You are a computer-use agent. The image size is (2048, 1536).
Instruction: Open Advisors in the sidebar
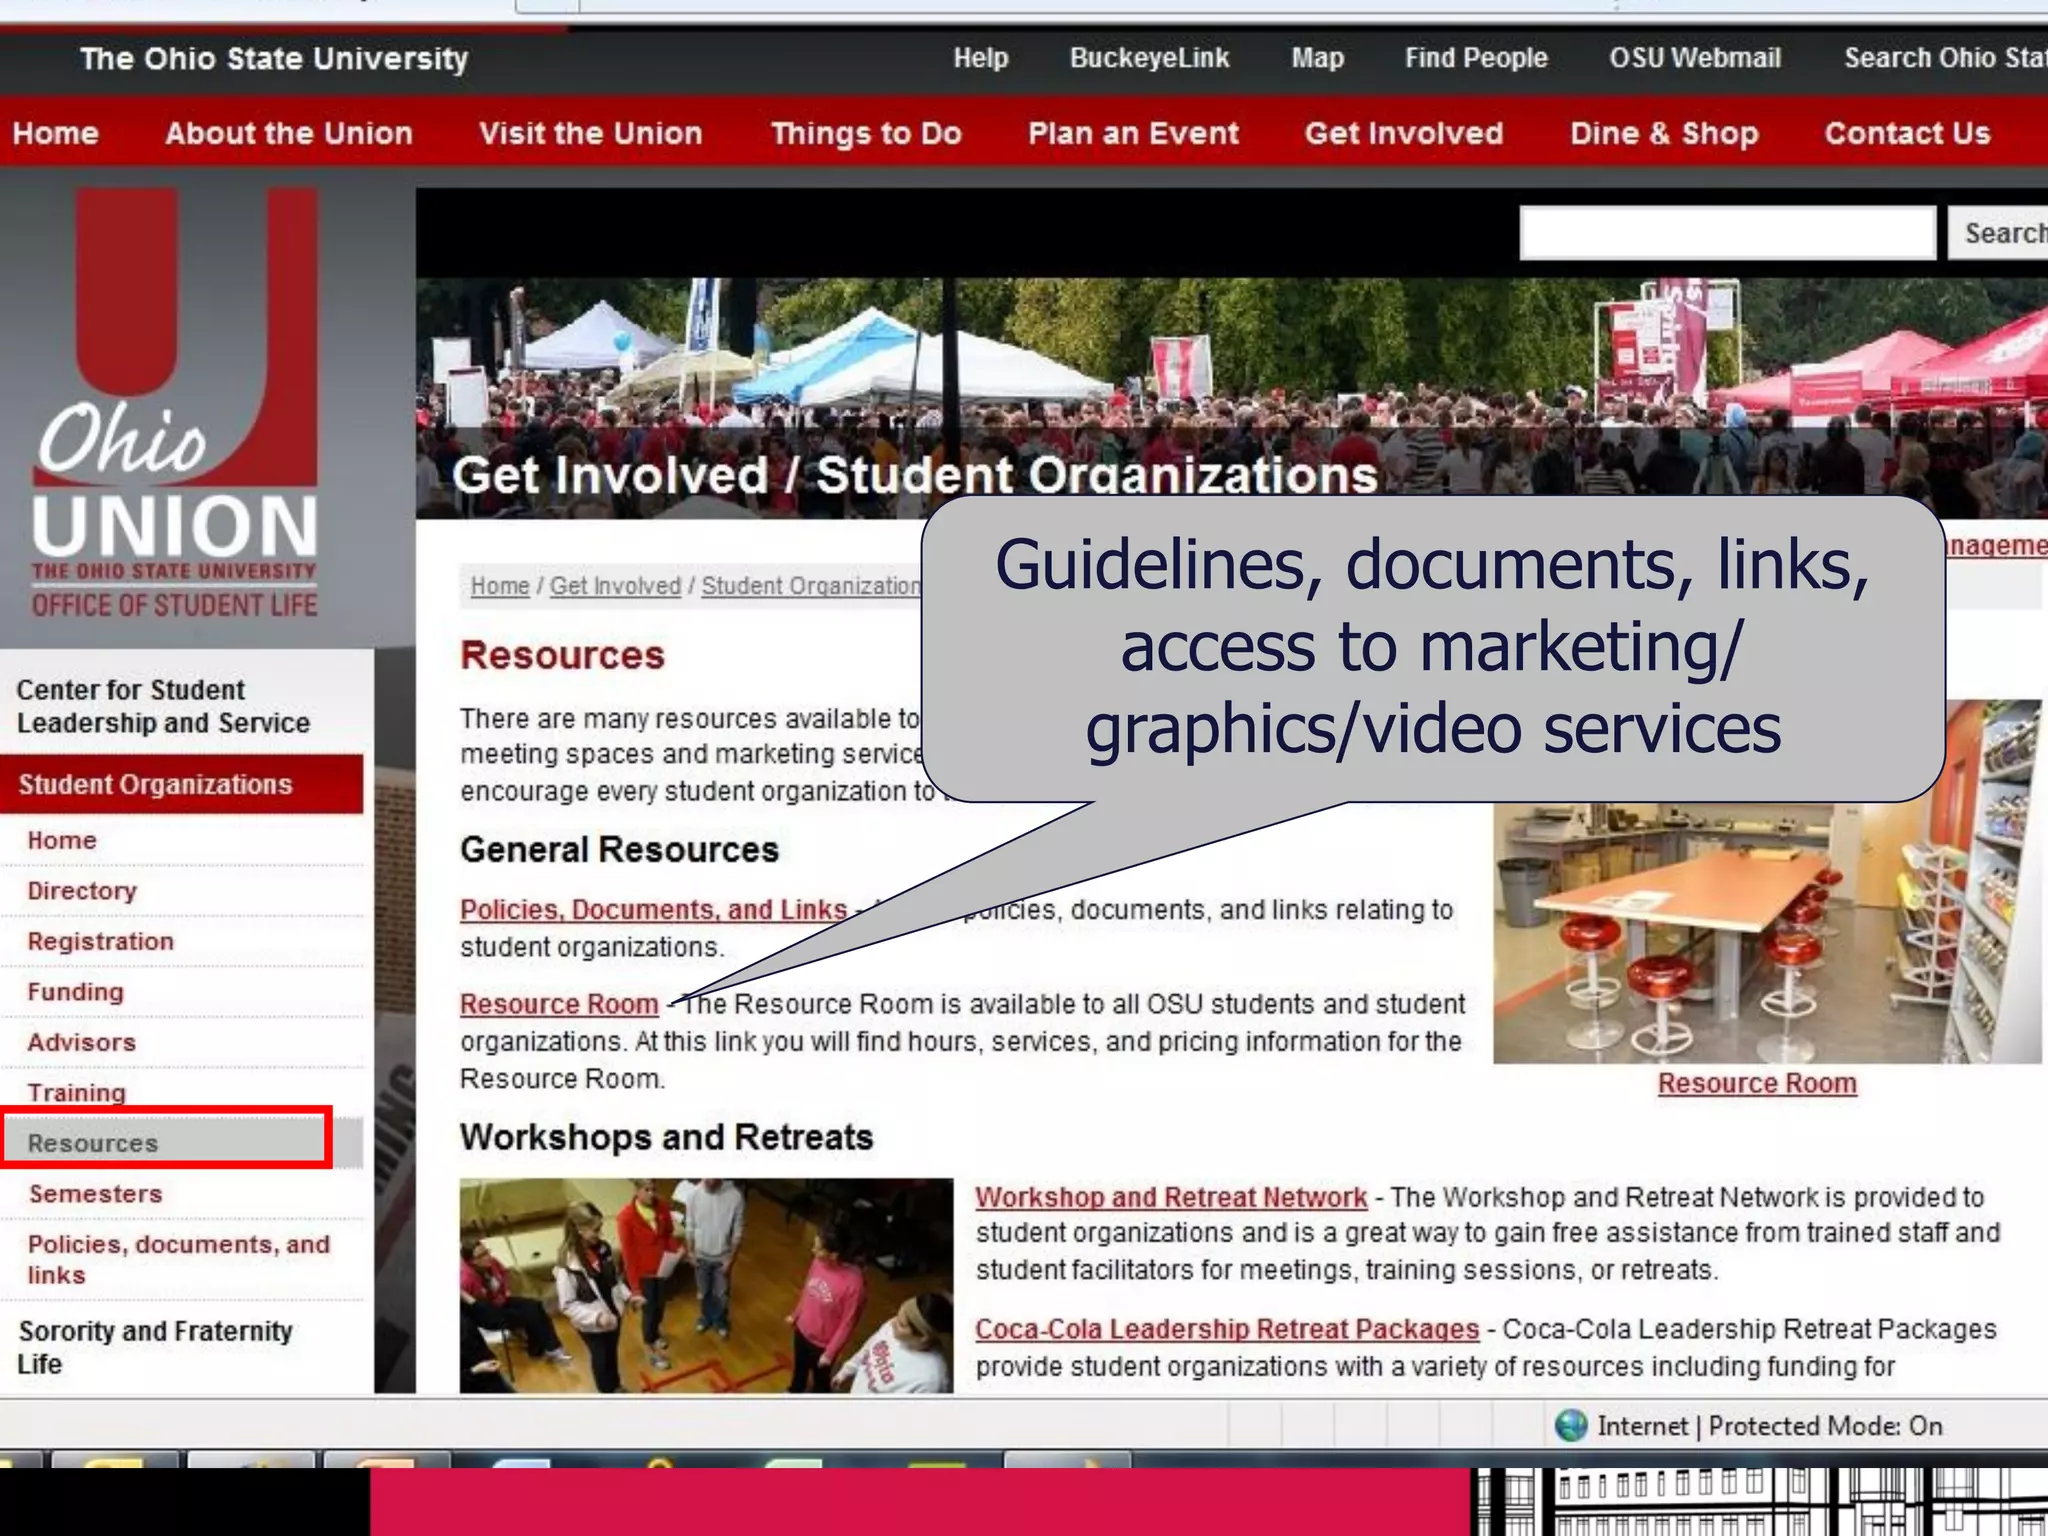[82, 1042]
